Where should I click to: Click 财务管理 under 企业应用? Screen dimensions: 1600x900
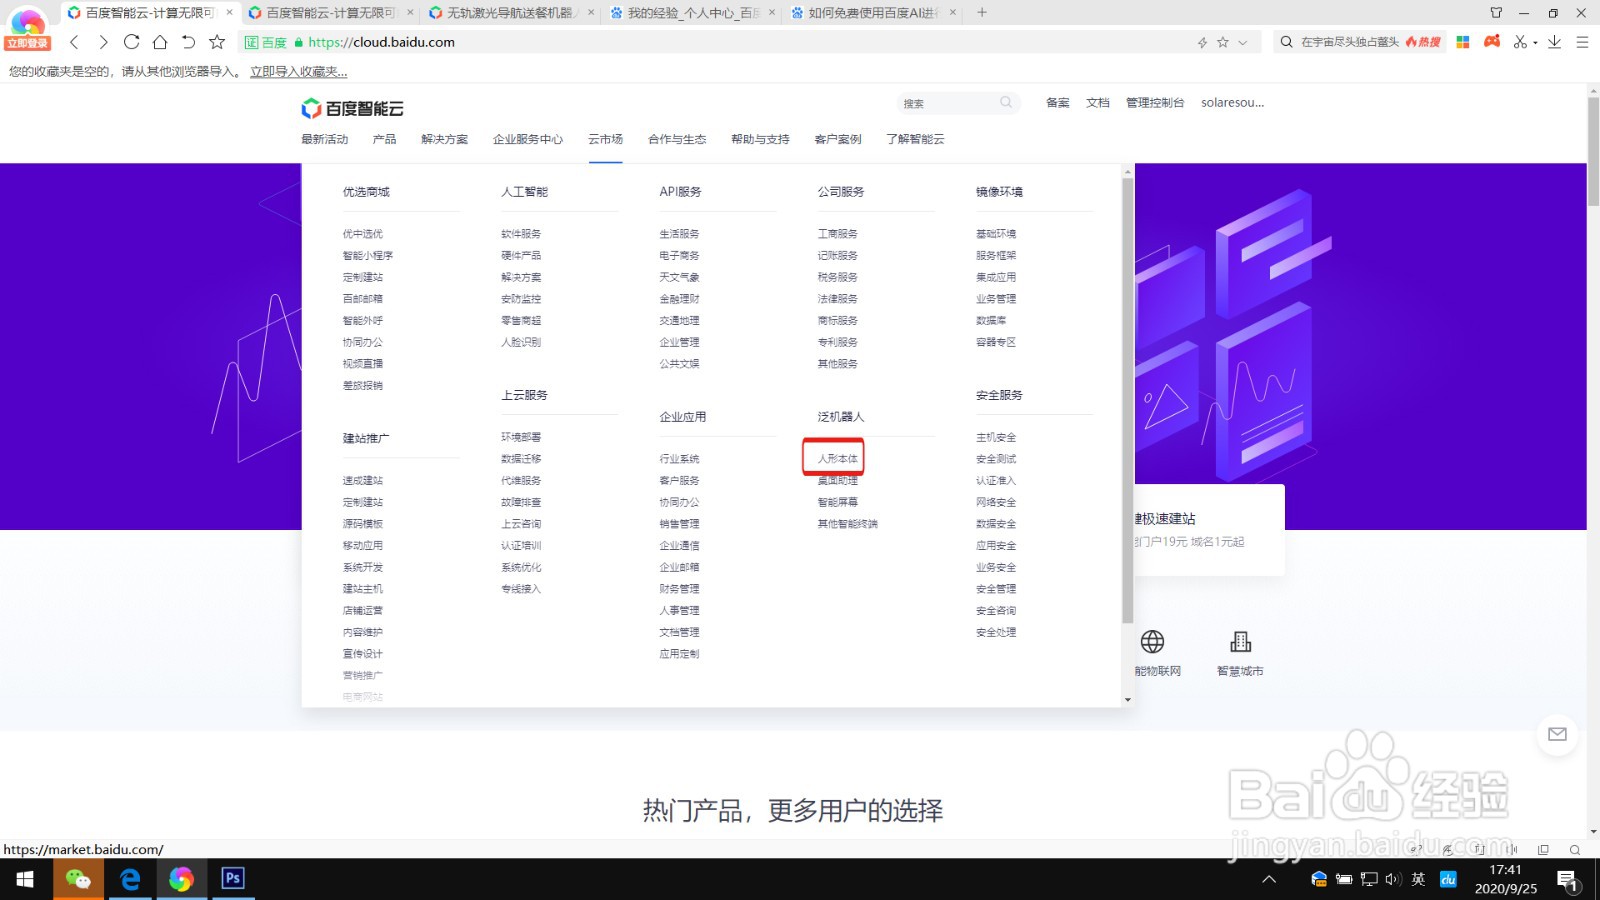coord(679,589)
